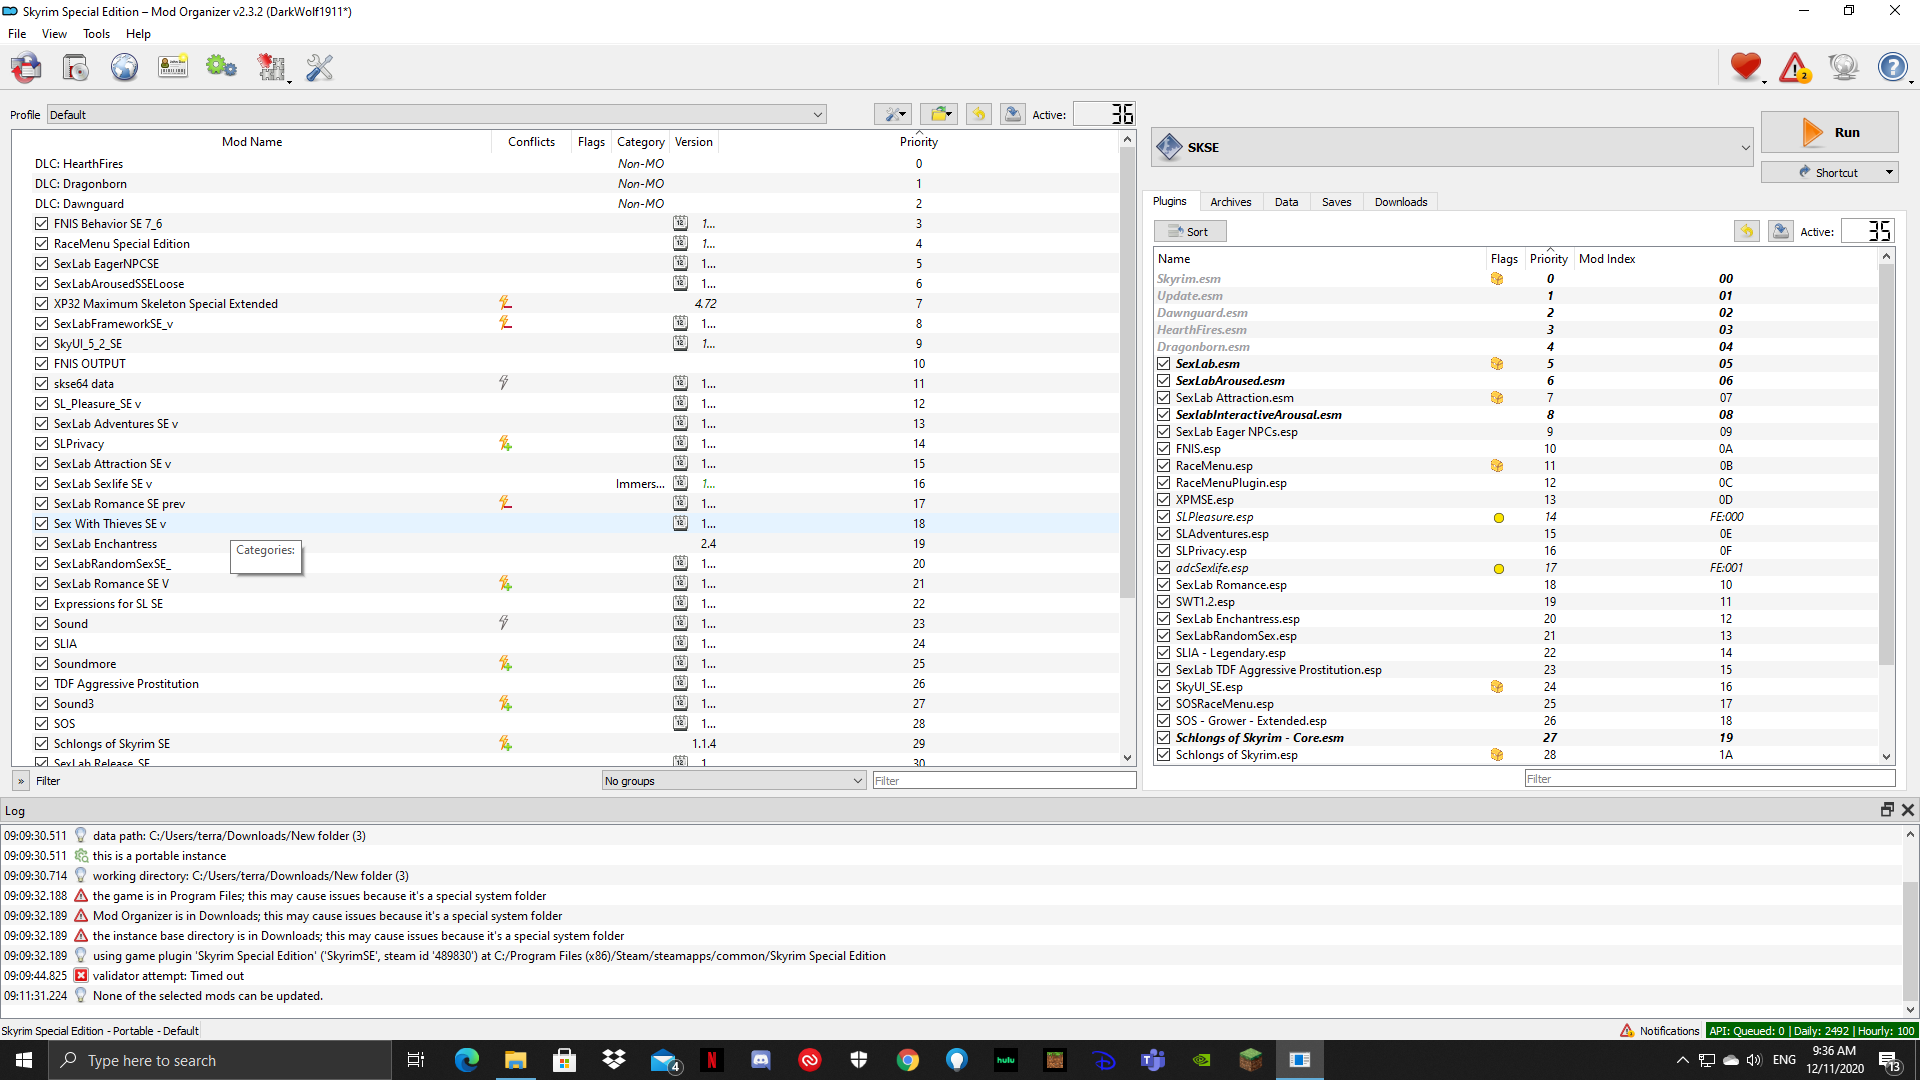Switch to the Downloads tab
The image size is (1920, 1080).
point(1400,202)
